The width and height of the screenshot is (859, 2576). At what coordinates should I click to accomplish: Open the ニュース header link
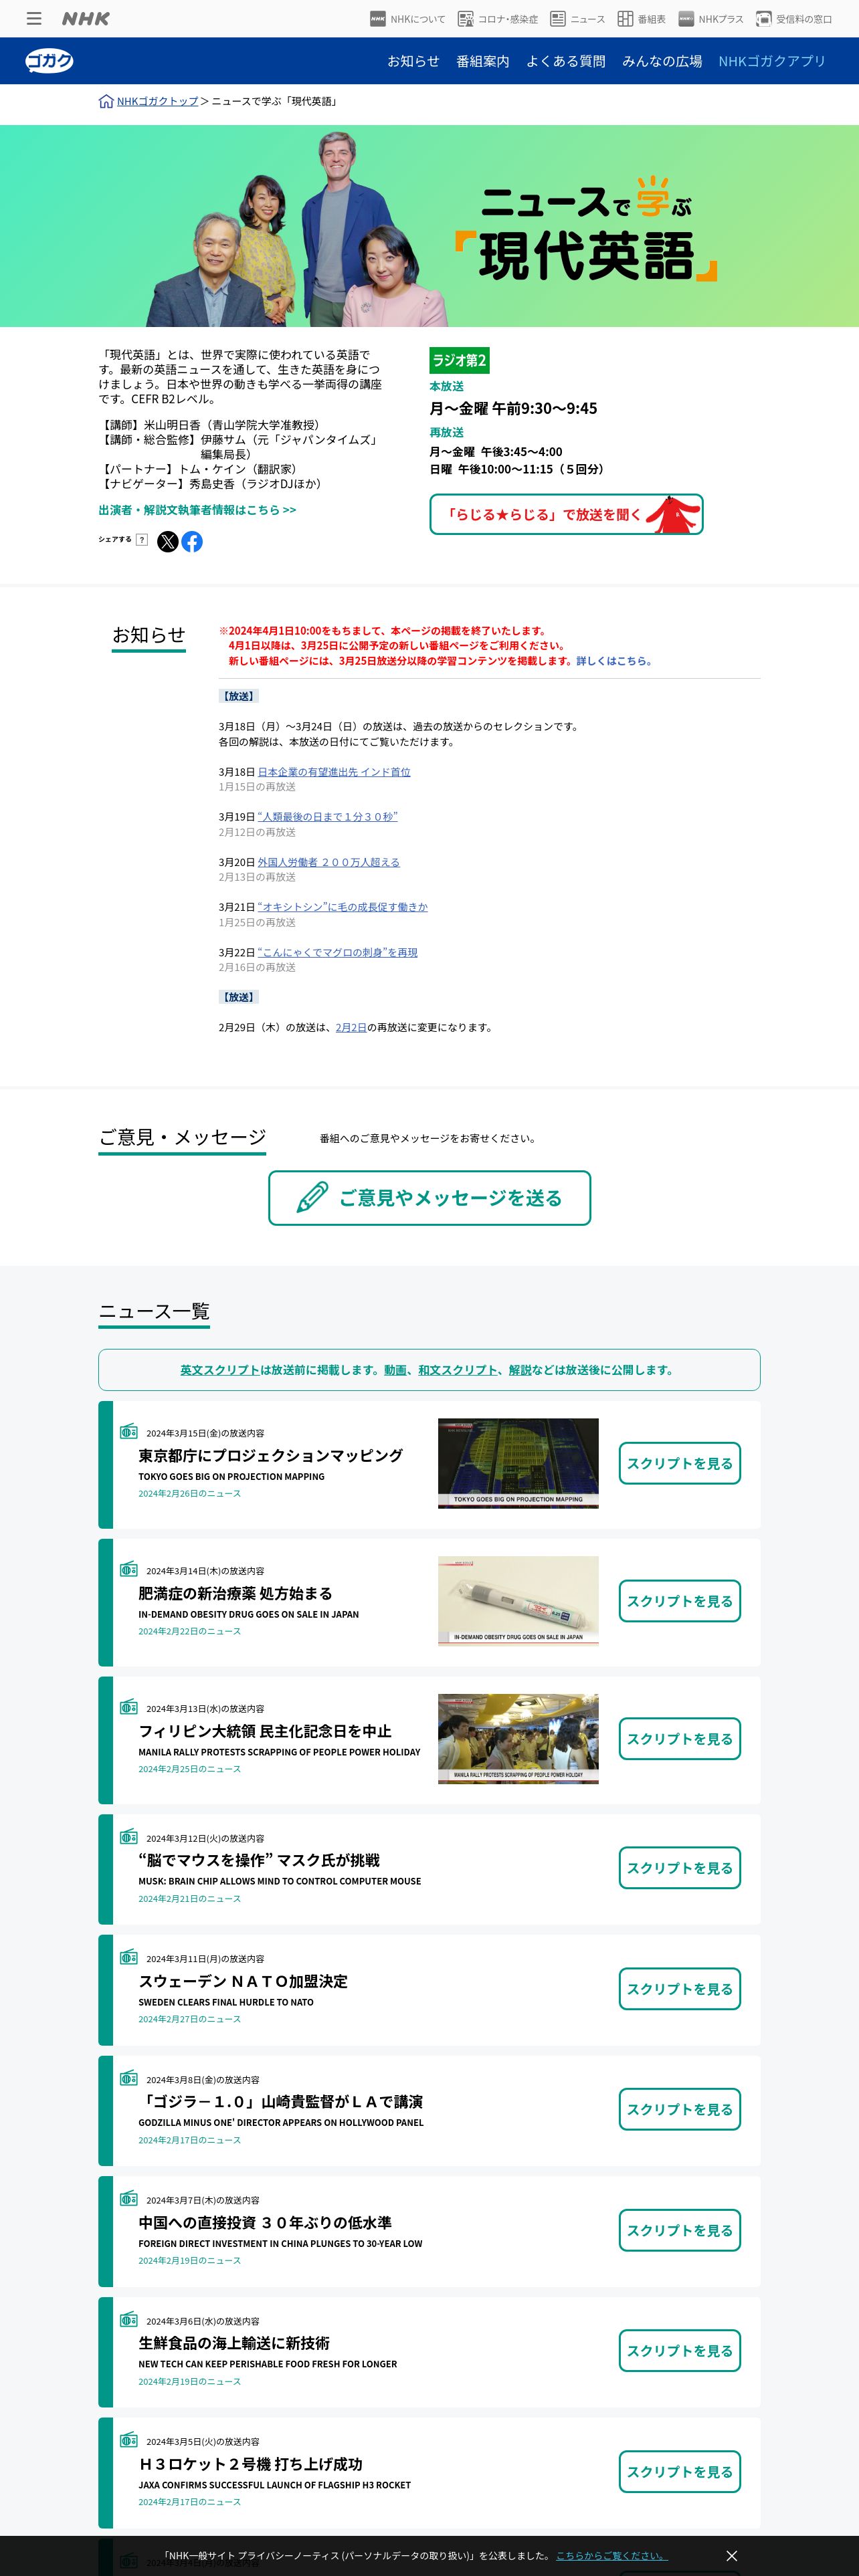pyautogui.click(x=578, y=19)
